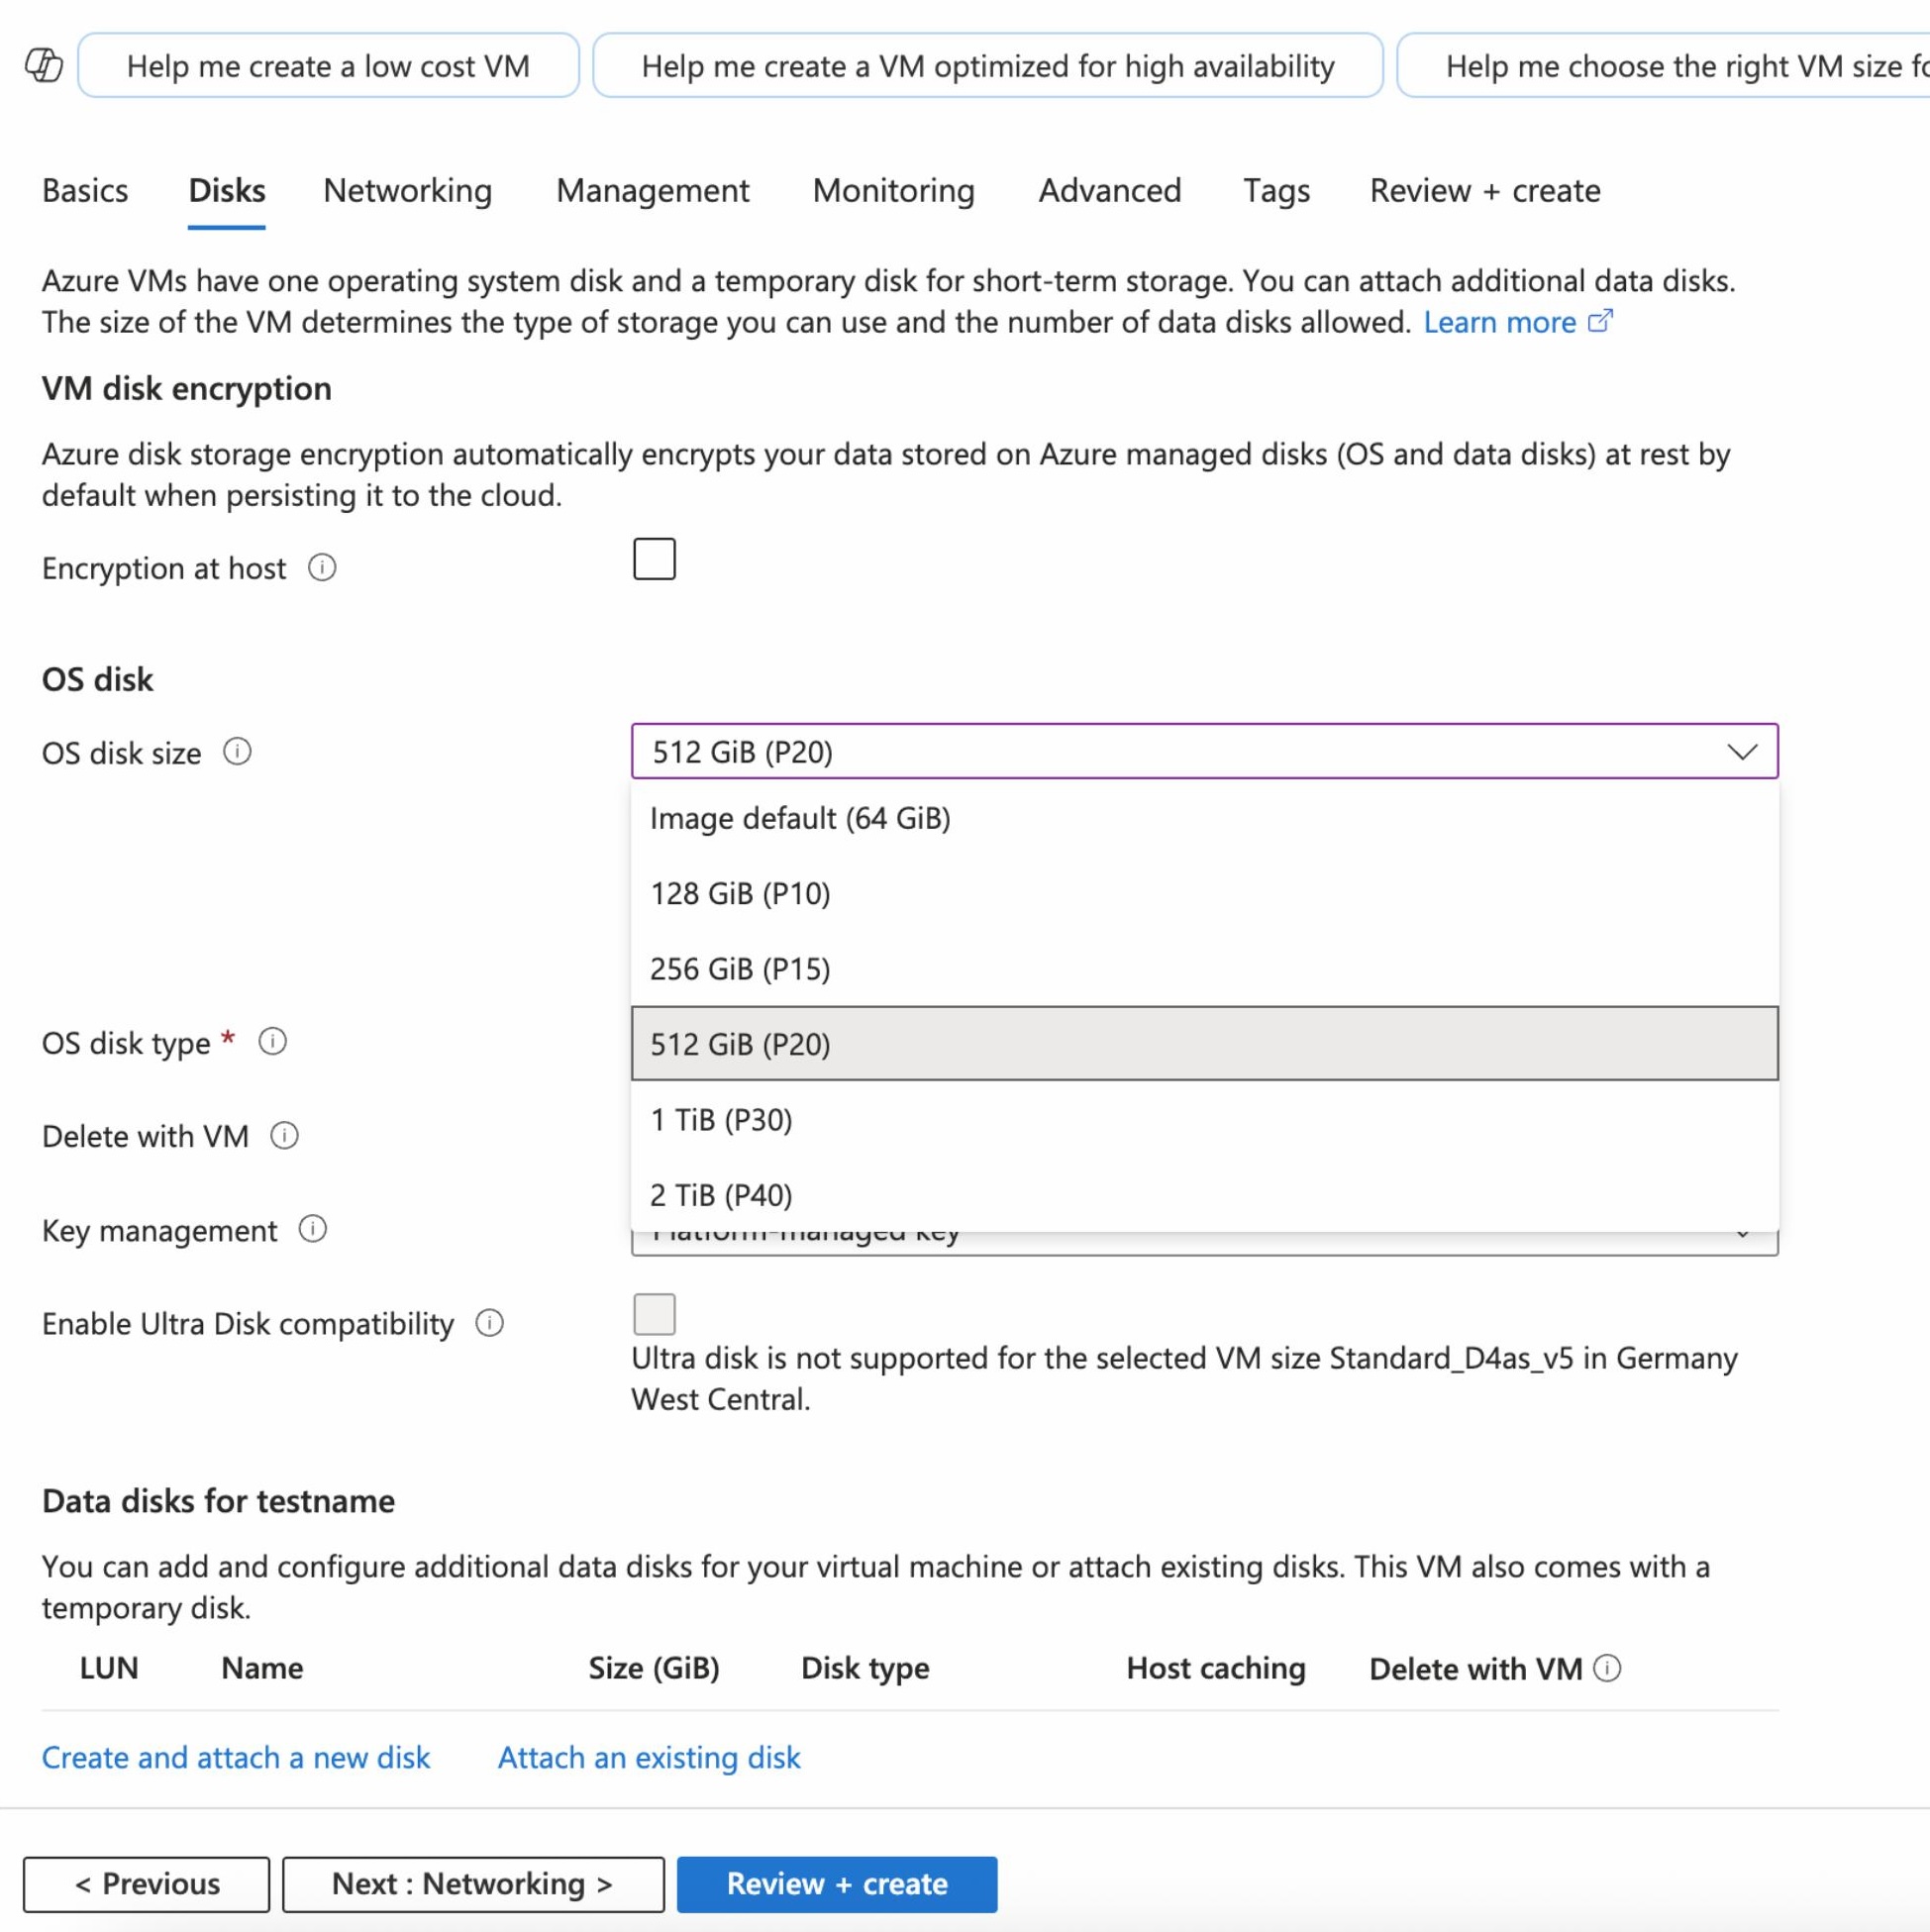The image size is (1930, 1932).
Task: Click the Host caching column header
Action: pos(1216,1668)
